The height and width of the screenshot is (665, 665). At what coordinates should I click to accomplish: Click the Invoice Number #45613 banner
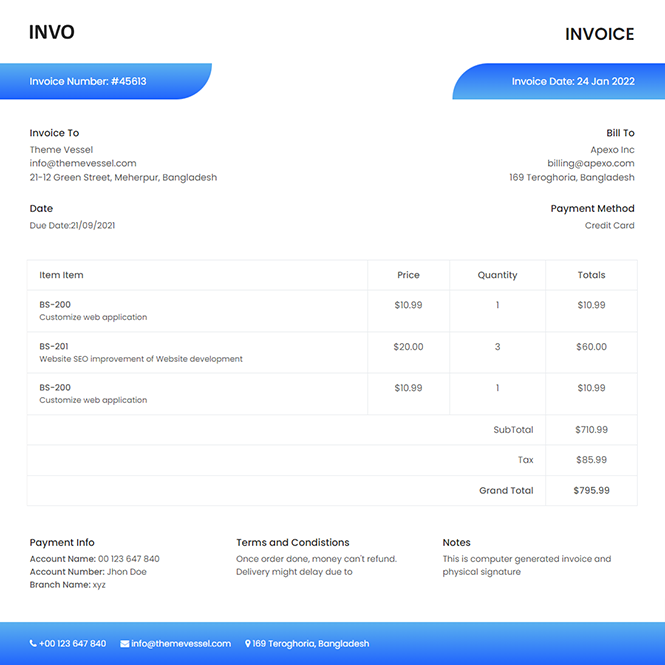point(88,81)
